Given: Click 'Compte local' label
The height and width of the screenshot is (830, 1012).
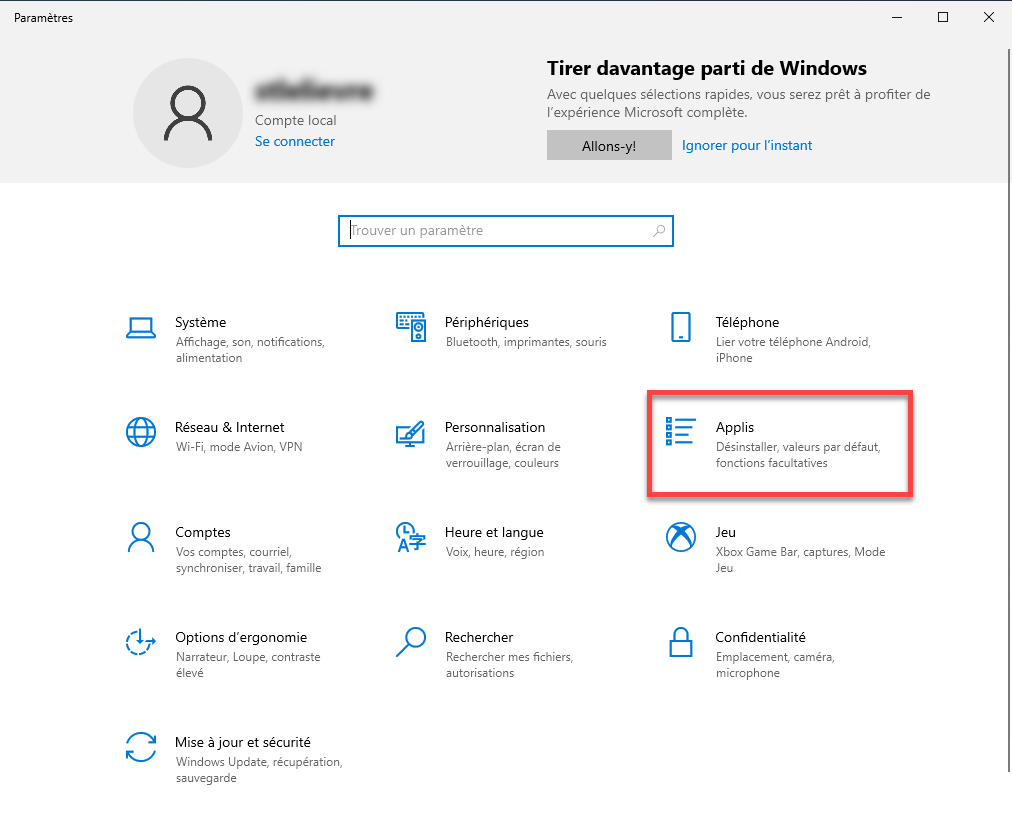Looking at the screenshot, I should point(296,120).
